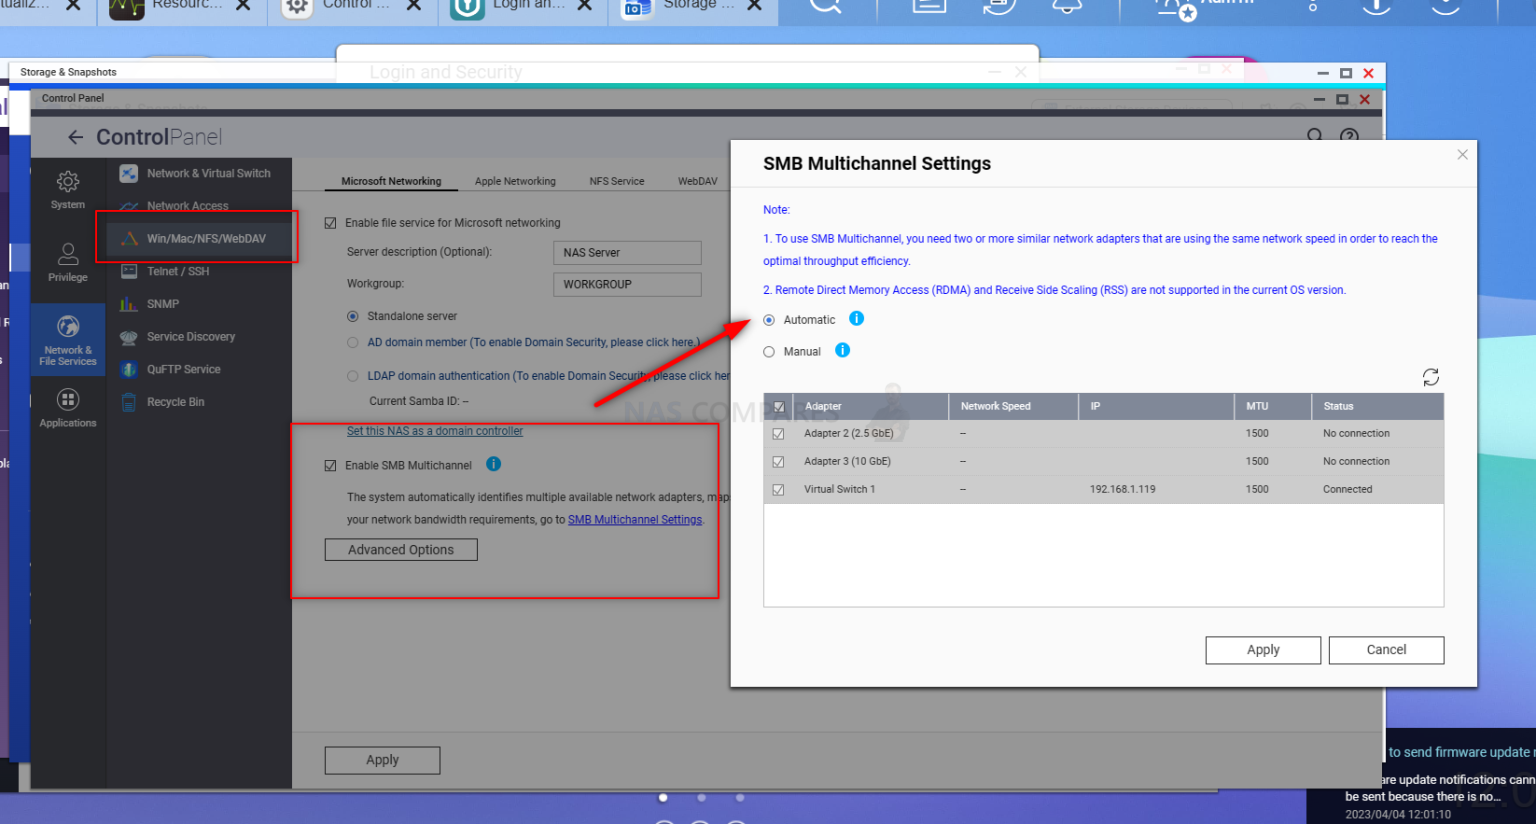The width and height of the screenshot is (1536, 824).
Task: Click info icon next to Automatic option
Action: pyautogui.click(x=856, y=319)
